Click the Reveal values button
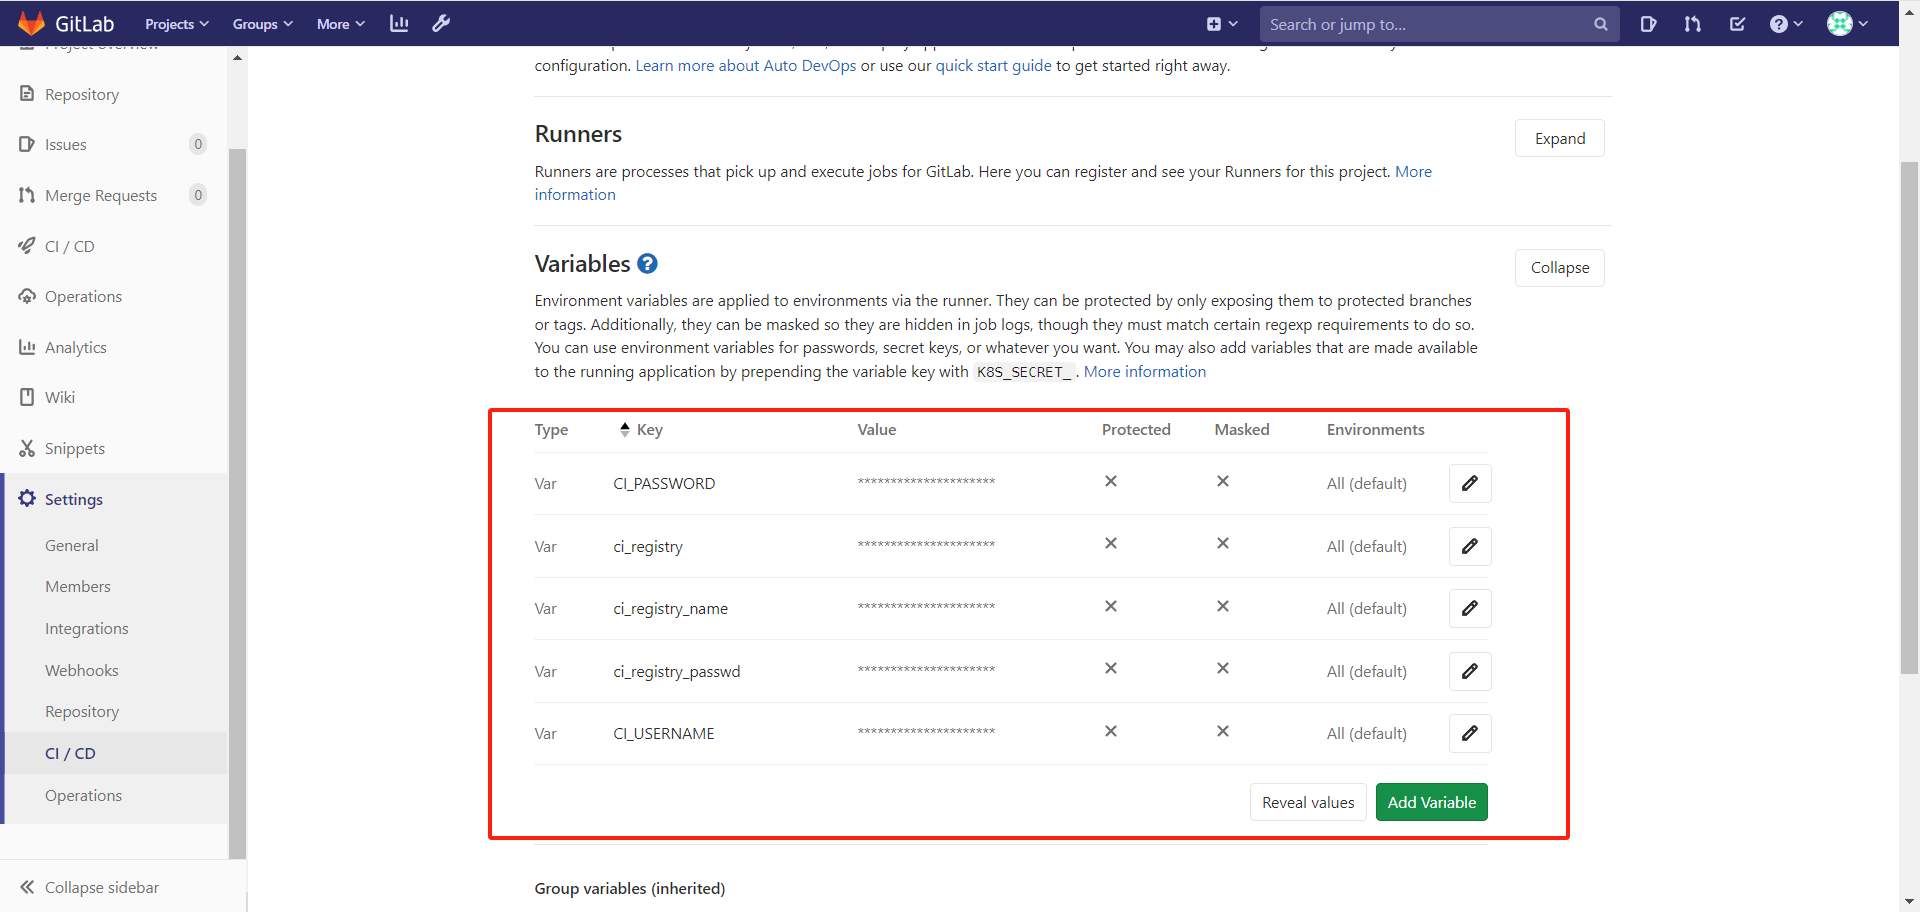 pyautogui.click(x=1307, y=801)
